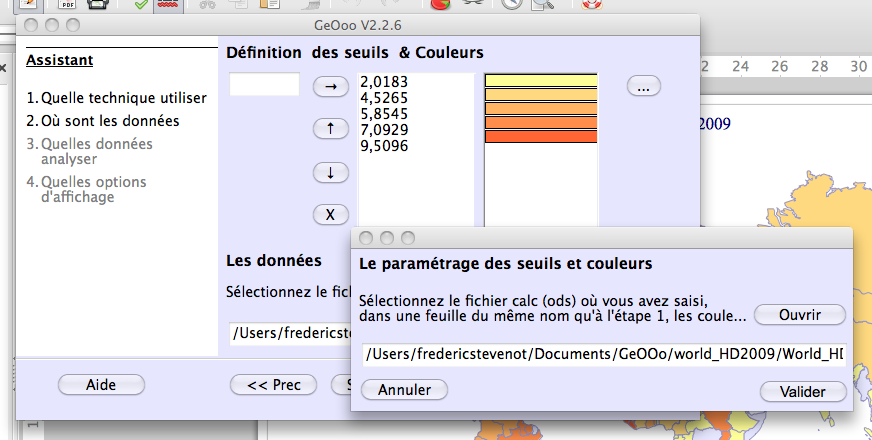Click the red-orange fifth color swatch

tap(541, 136)
